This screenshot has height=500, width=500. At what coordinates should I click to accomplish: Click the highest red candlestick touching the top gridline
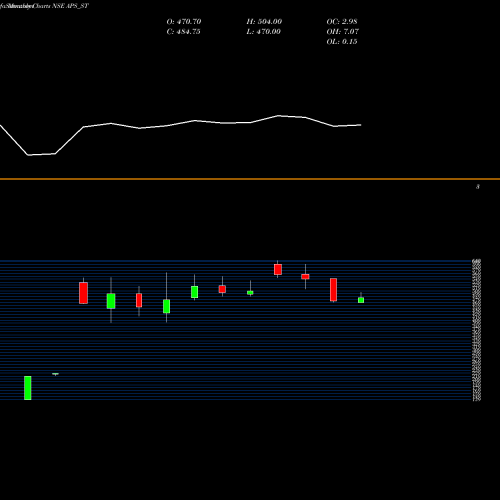click(278, 269)
